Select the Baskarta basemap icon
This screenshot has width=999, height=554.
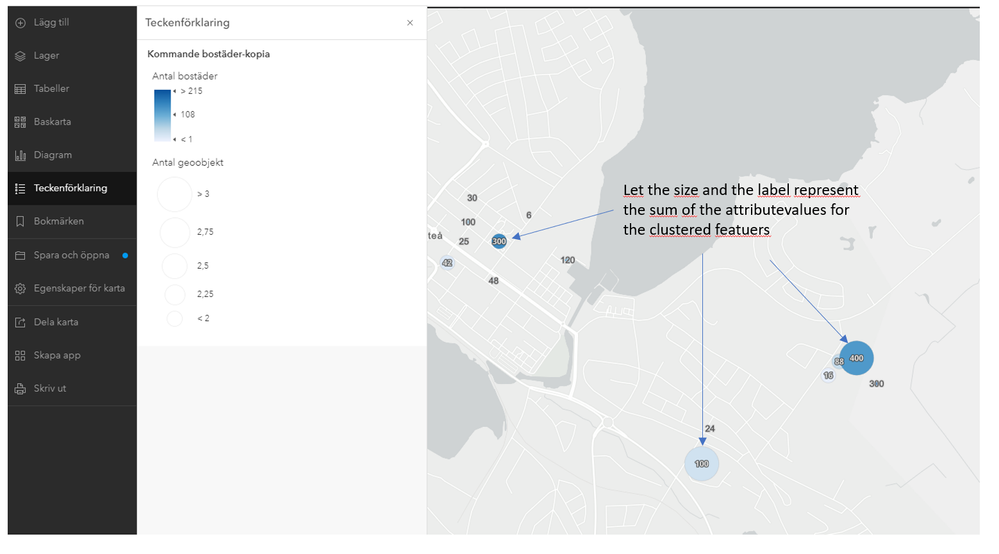coord(20,122)
